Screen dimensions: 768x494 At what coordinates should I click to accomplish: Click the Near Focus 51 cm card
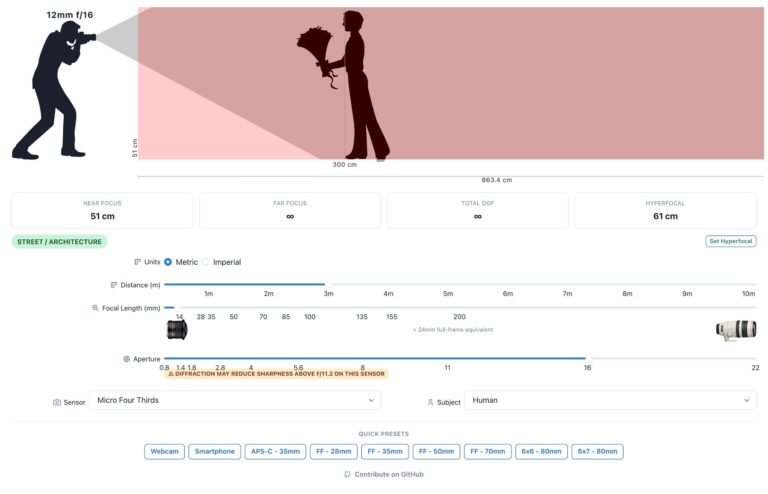[x=102, y=211]
